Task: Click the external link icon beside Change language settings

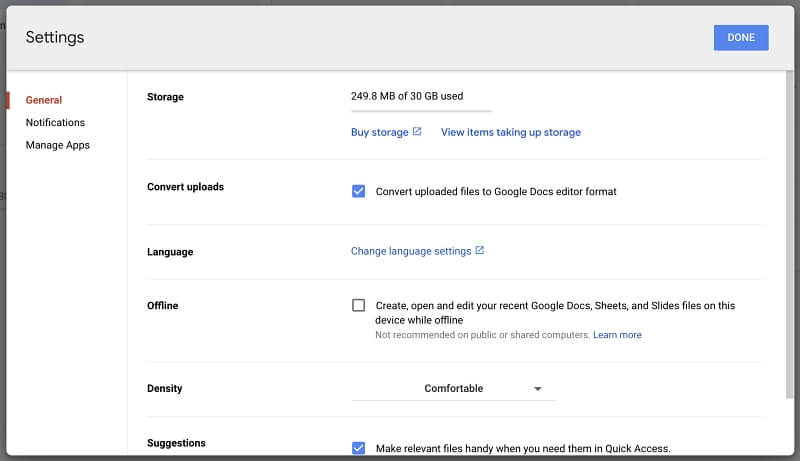Action: pyautogui.click(x=480, y=250)
